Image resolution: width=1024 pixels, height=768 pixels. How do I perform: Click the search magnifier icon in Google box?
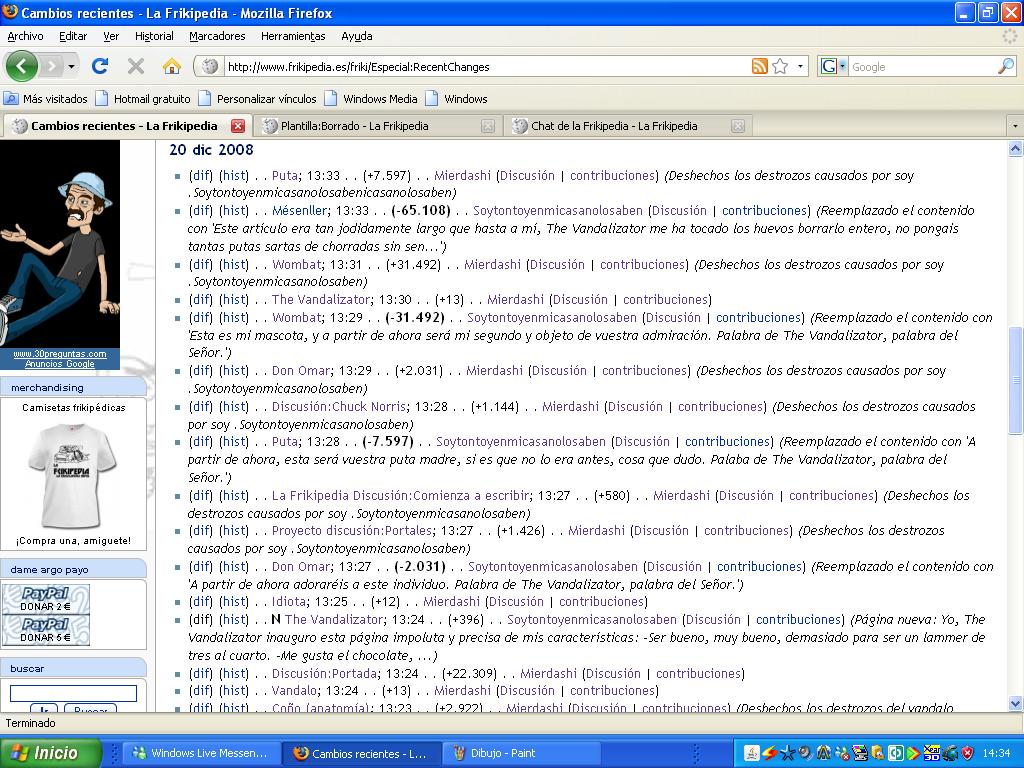1005,67
